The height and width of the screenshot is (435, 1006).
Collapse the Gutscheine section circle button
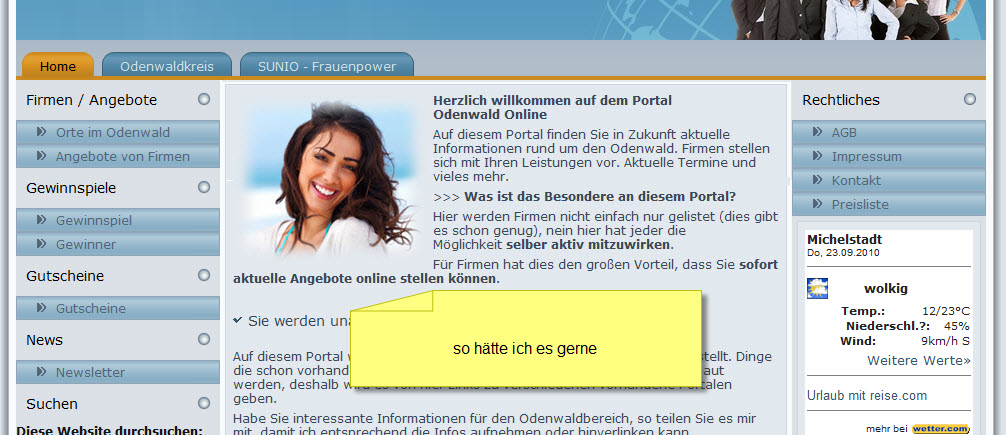(x=204, y=275)
